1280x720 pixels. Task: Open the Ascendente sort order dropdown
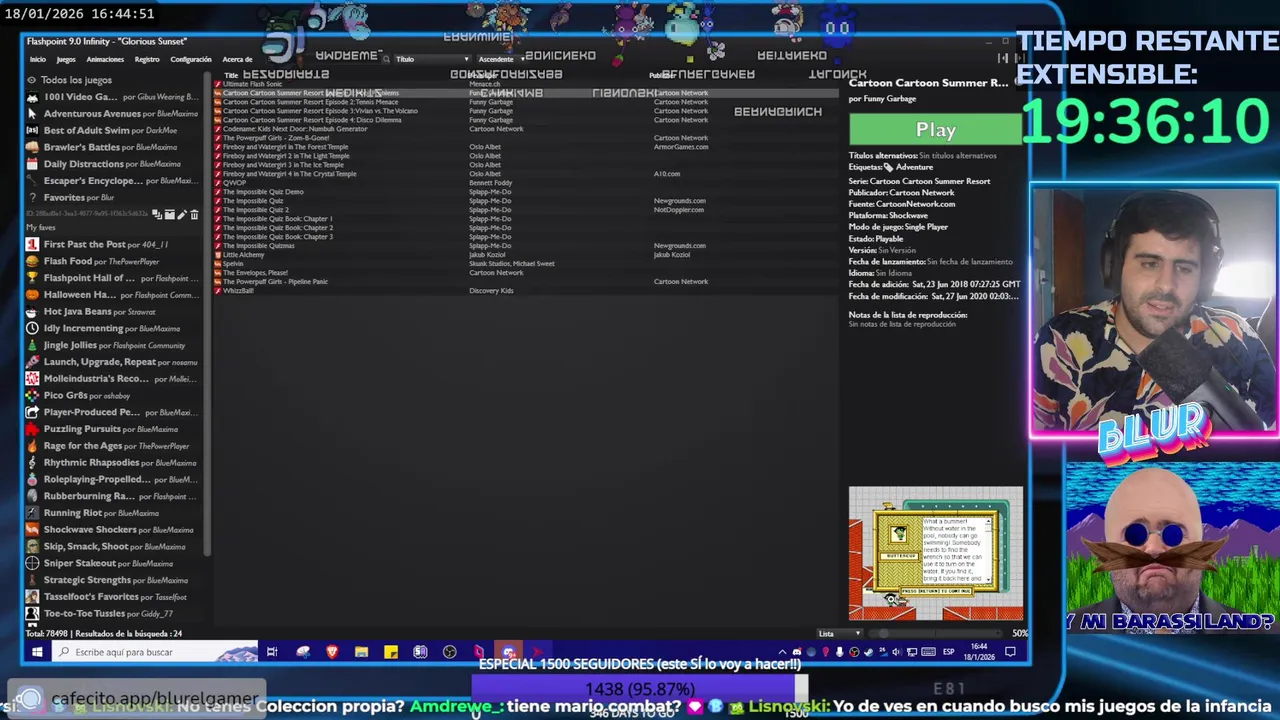click(502, 59)
